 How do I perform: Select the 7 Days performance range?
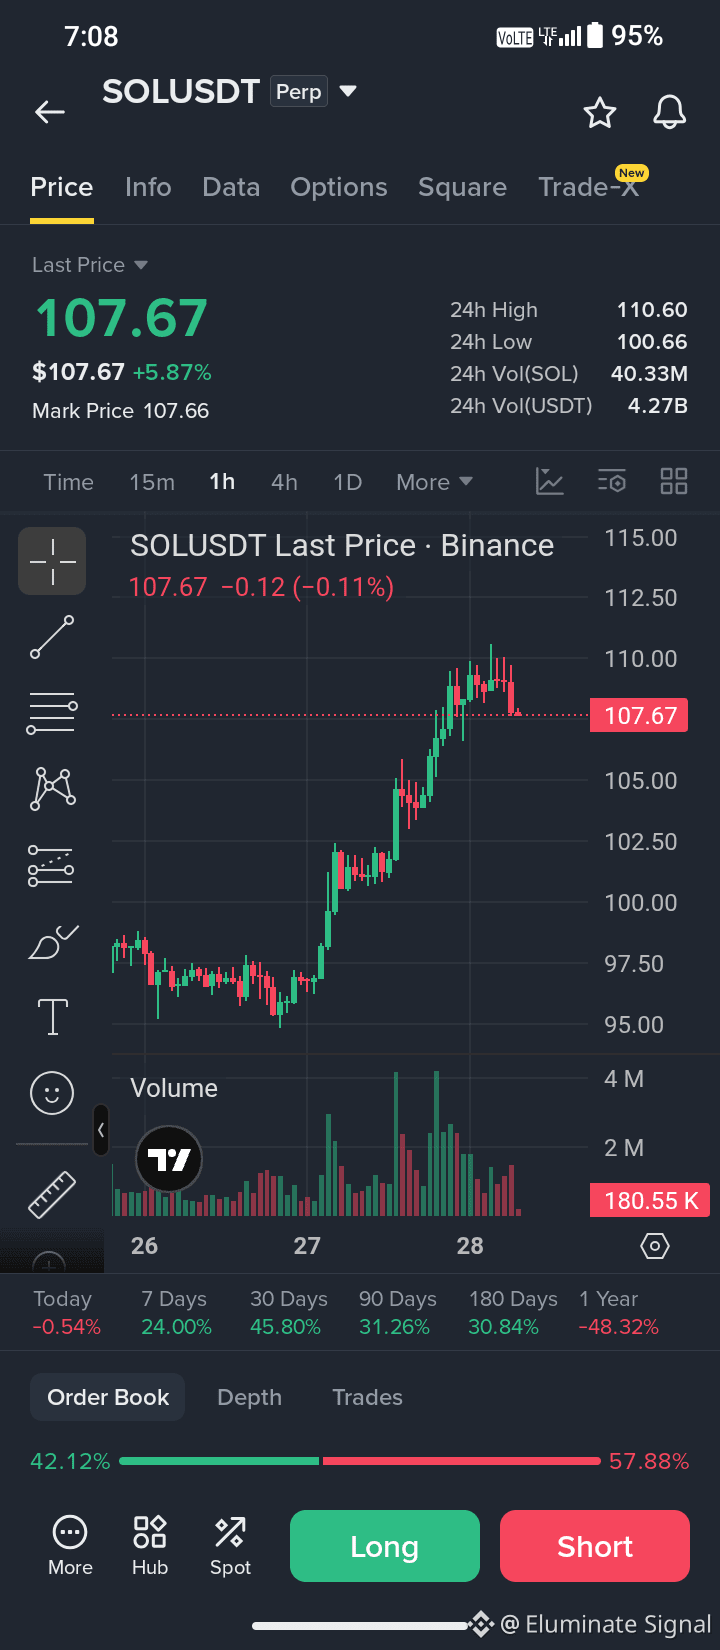point(176,1312)
